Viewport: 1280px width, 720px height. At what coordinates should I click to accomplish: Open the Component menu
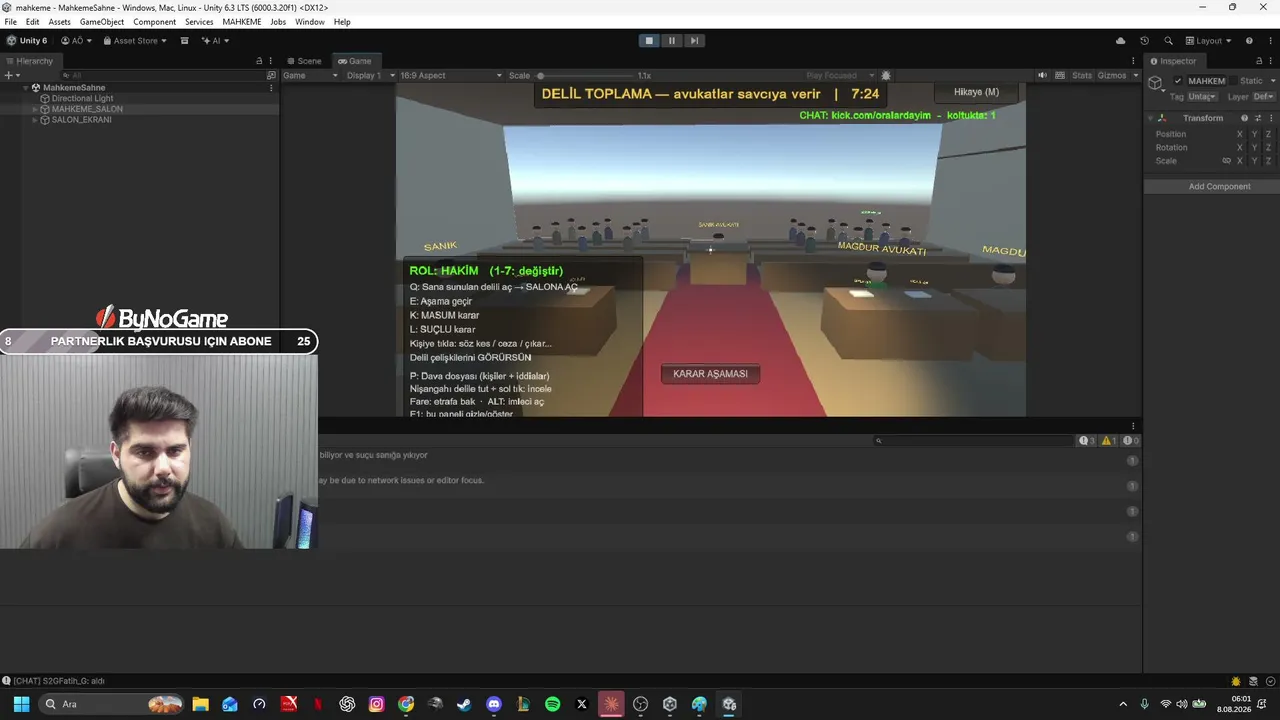pos(154,22)
